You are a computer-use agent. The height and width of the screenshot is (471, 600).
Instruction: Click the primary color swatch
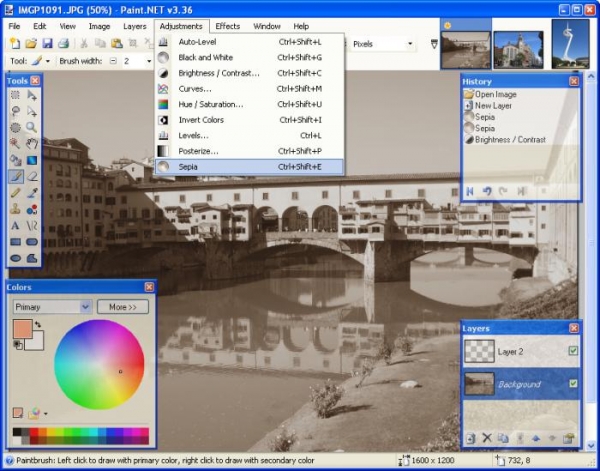(x=22, y=329)
